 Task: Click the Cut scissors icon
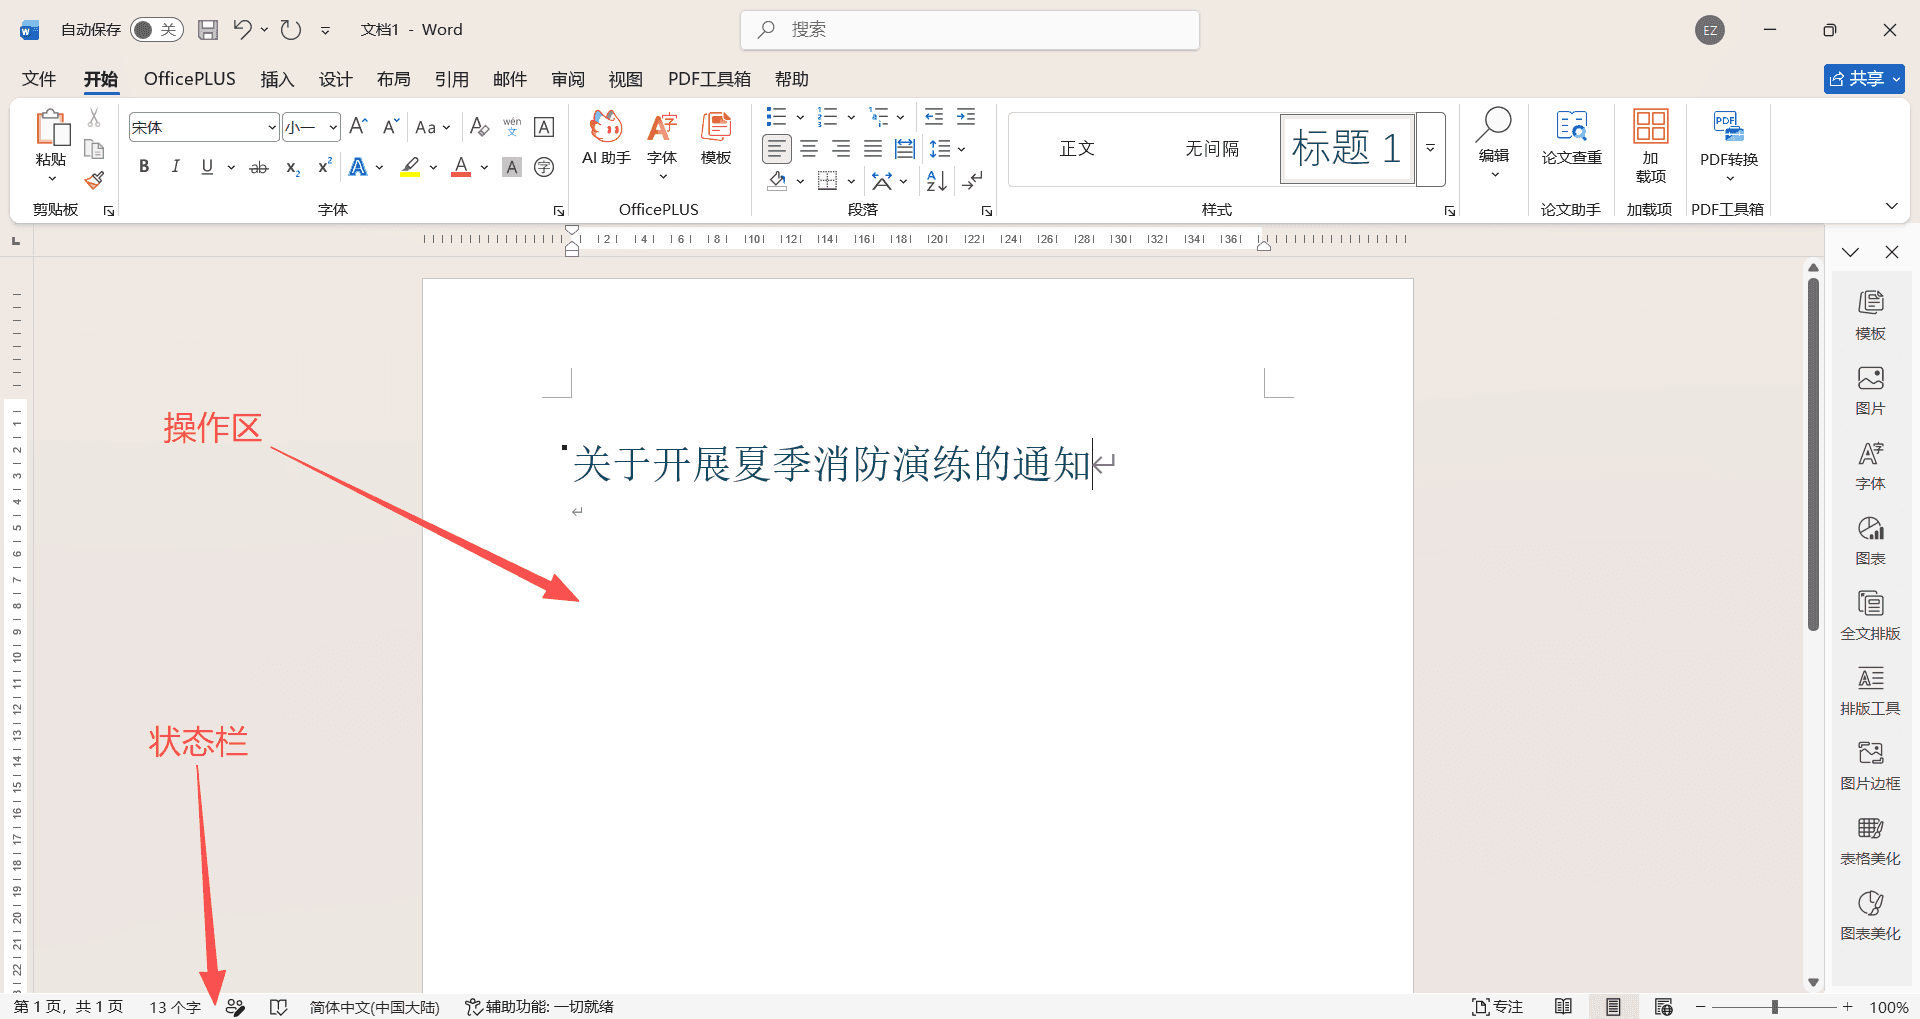(94, 118)
